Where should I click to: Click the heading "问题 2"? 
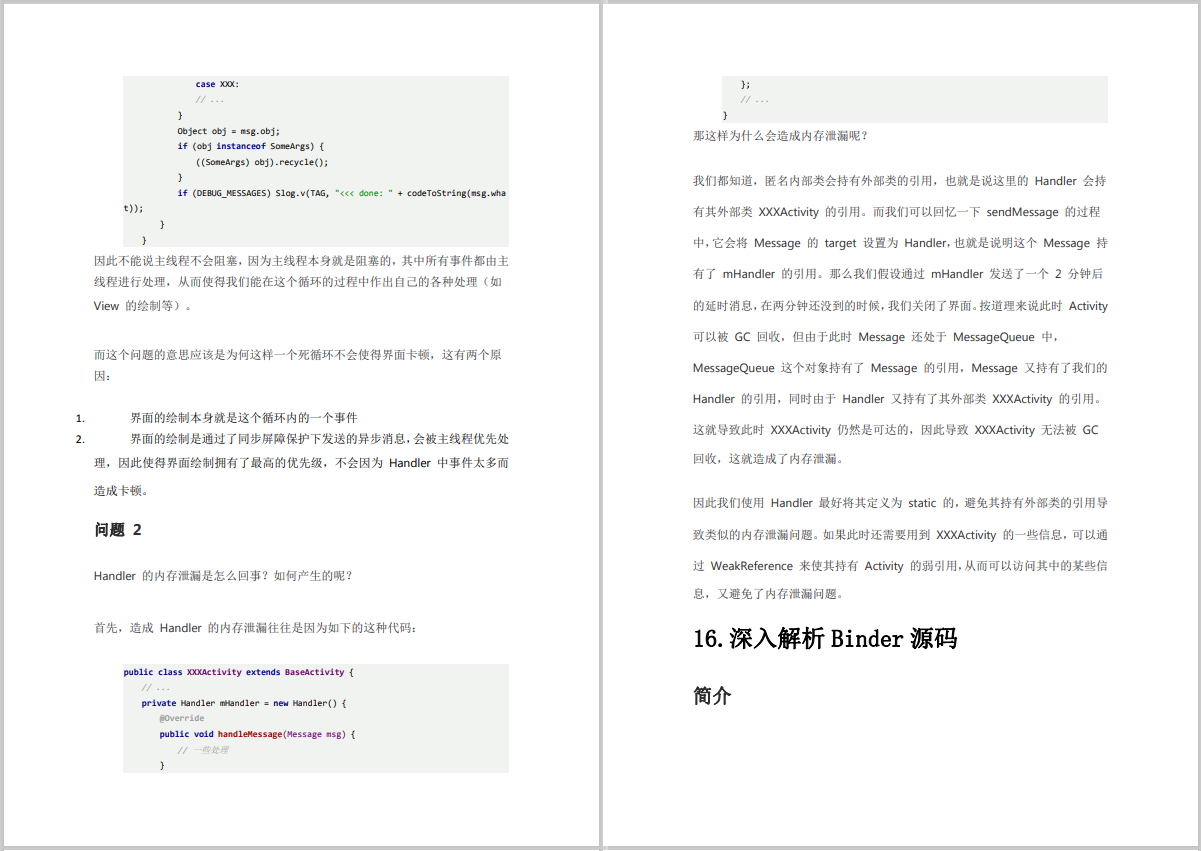118,530
